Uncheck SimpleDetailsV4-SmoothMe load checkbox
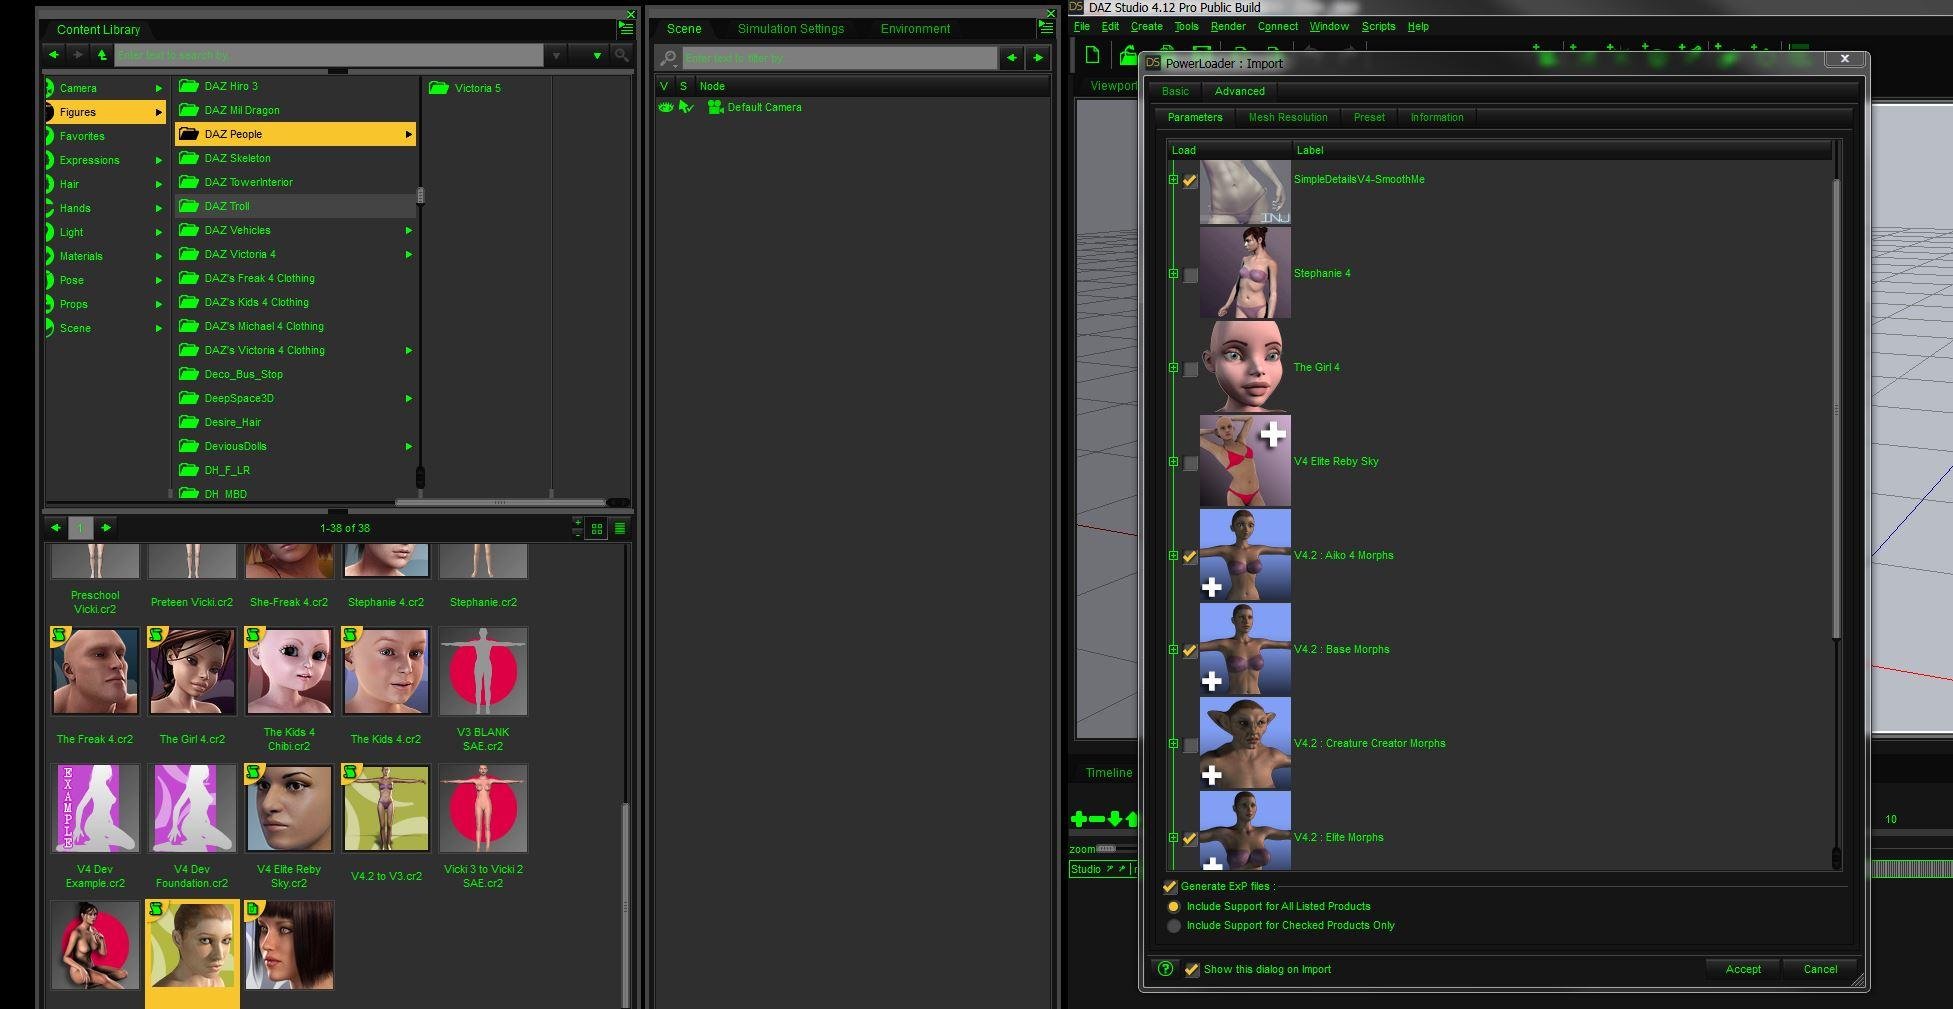This screenshot has width=1953, height=1009. [x=1190, y=181]
